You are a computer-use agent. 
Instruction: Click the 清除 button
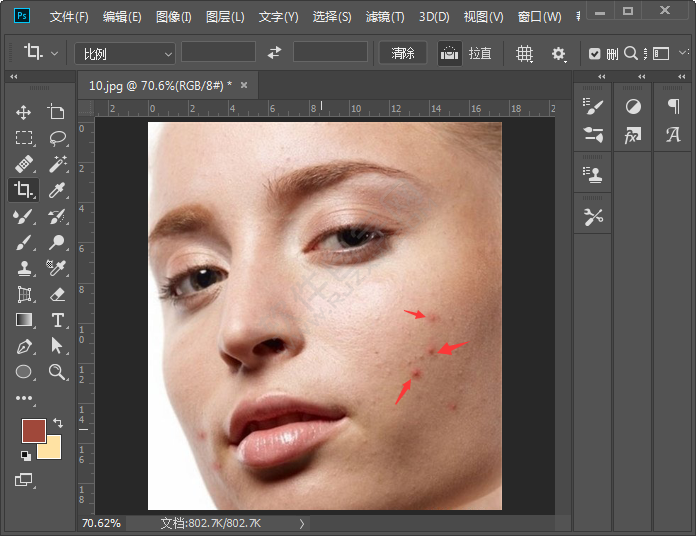point(403,53)
